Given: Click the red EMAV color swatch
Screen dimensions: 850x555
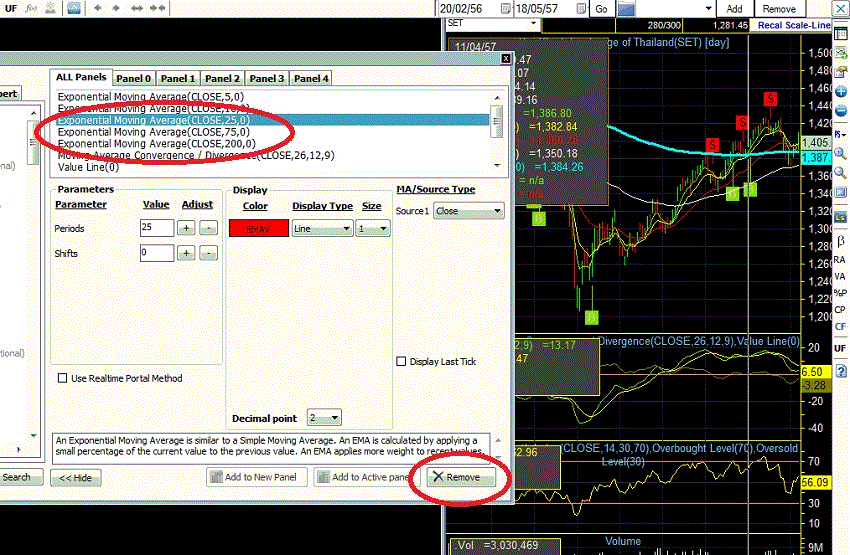Looking at the screenshot, I should (x=259, y=229).
